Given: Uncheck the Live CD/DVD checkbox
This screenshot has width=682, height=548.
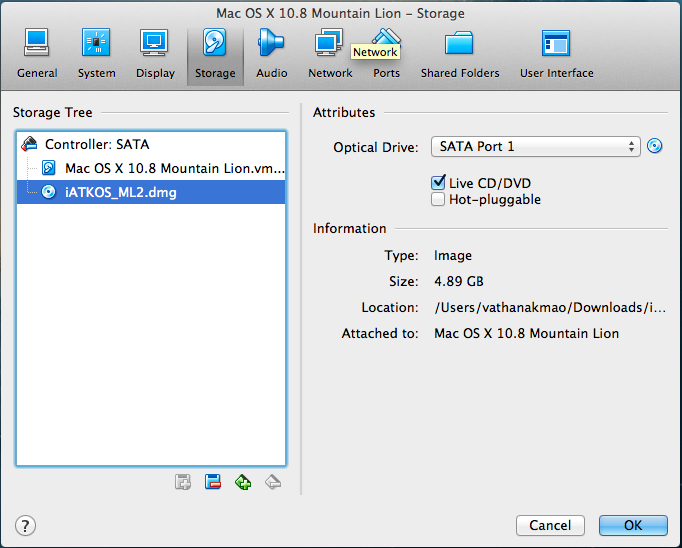Looking at the screenshot, I should click(x=438, y=183).
